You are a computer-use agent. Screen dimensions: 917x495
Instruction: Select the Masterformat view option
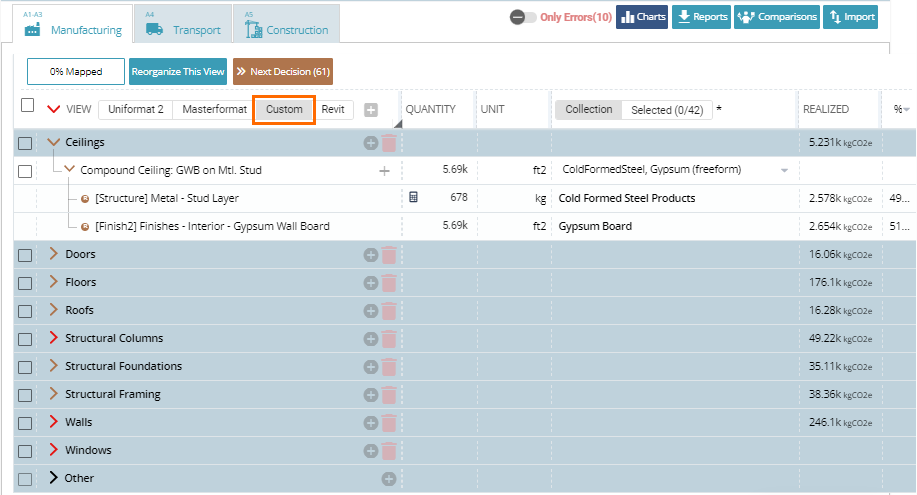click(214, 109)
